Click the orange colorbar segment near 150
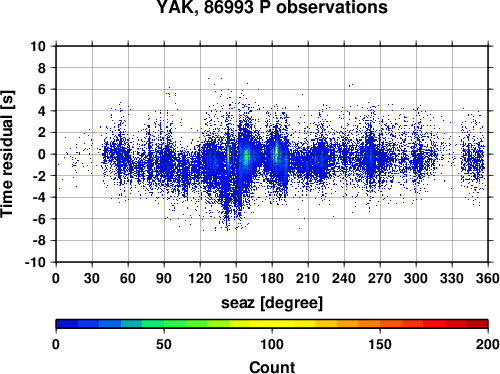Viewport: 500px width, 374px height. [x=380, y=324]
